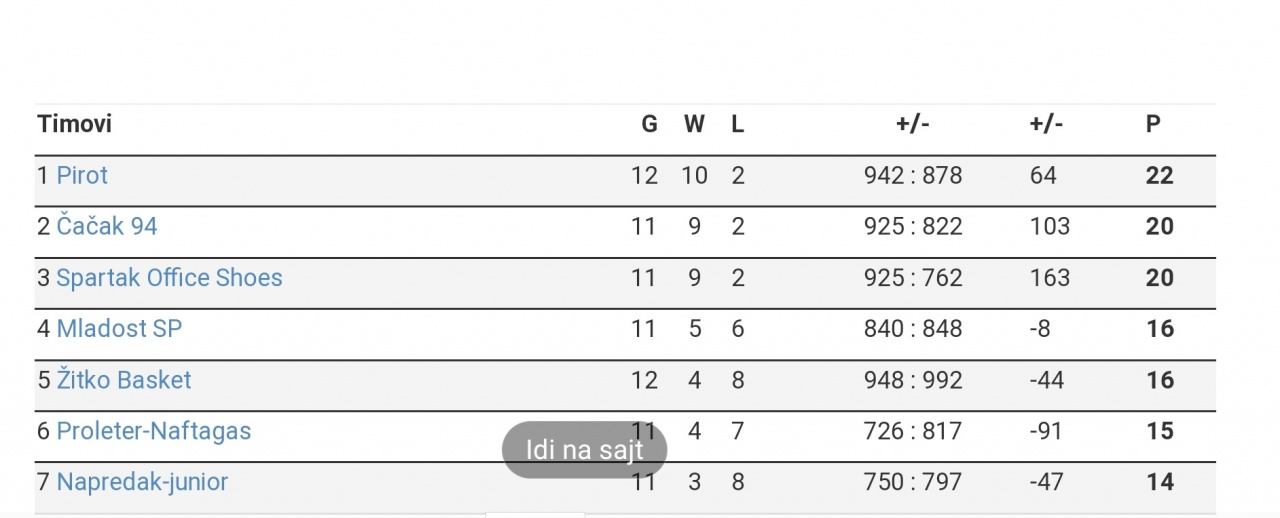Select Pirot's points value 22
The width and height of the screenshot is (1280, 518).
pyautogui.click(x=1159, y=176)
